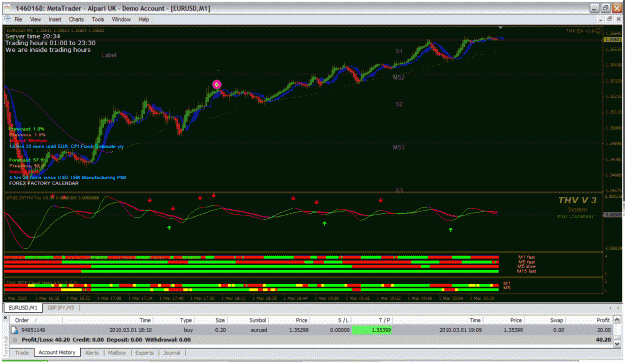Click 'We are inside trading hours' text
625x362 pixels.
pos(48,49)
